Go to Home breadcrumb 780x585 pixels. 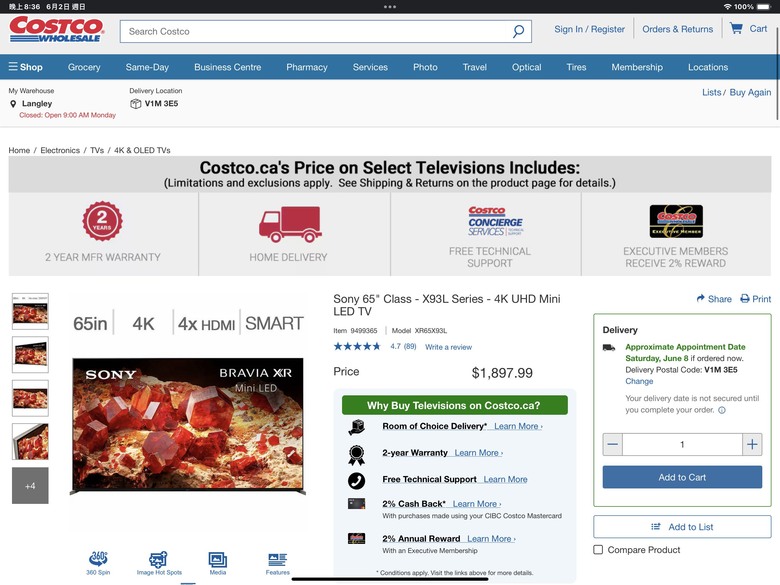(19, 150)
